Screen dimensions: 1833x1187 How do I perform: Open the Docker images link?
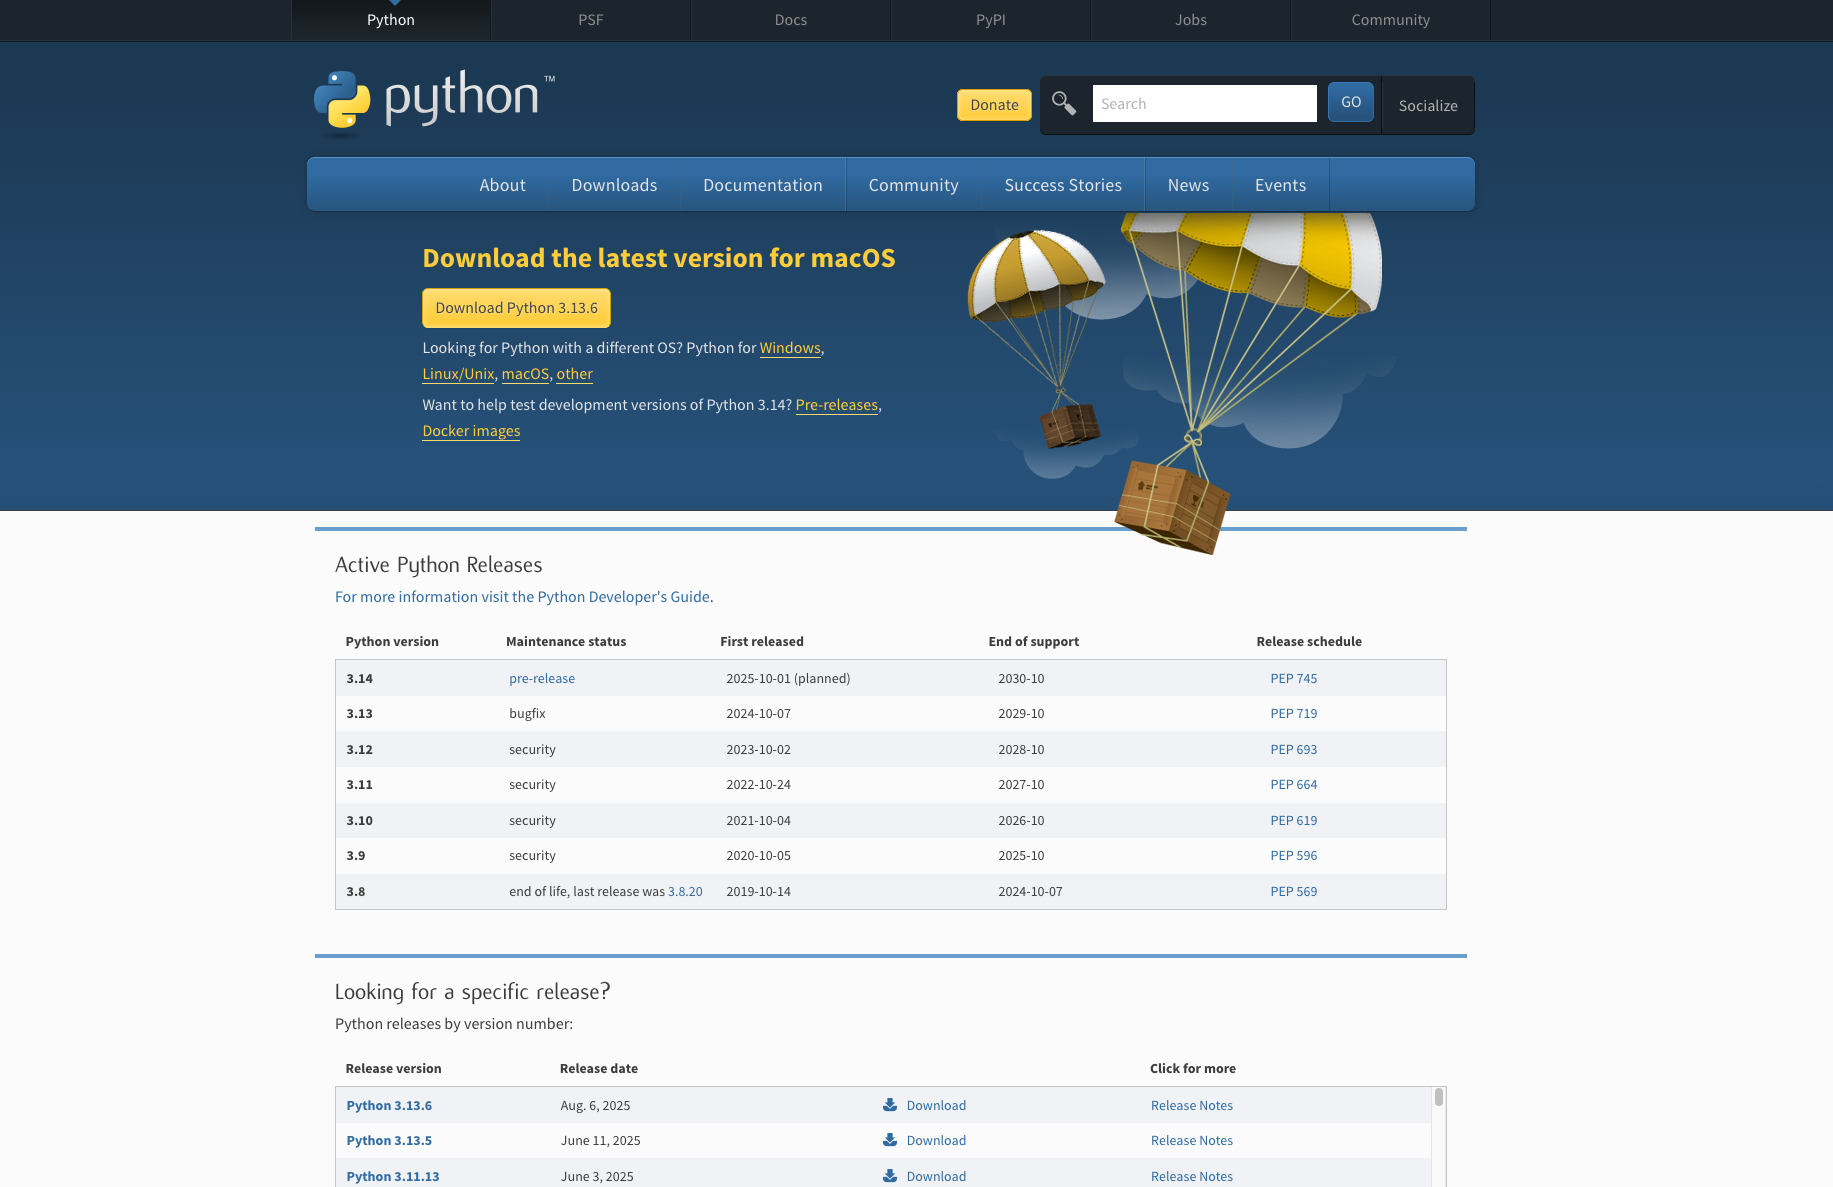[471, 430]
